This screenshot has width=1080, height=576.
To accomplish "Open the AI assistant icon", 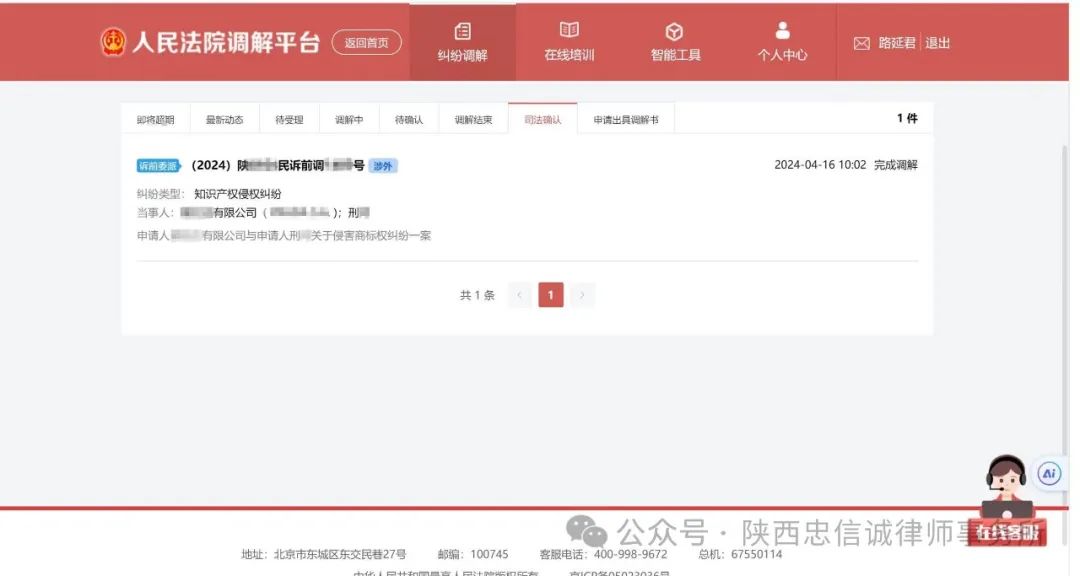I will click(1049, 474).
